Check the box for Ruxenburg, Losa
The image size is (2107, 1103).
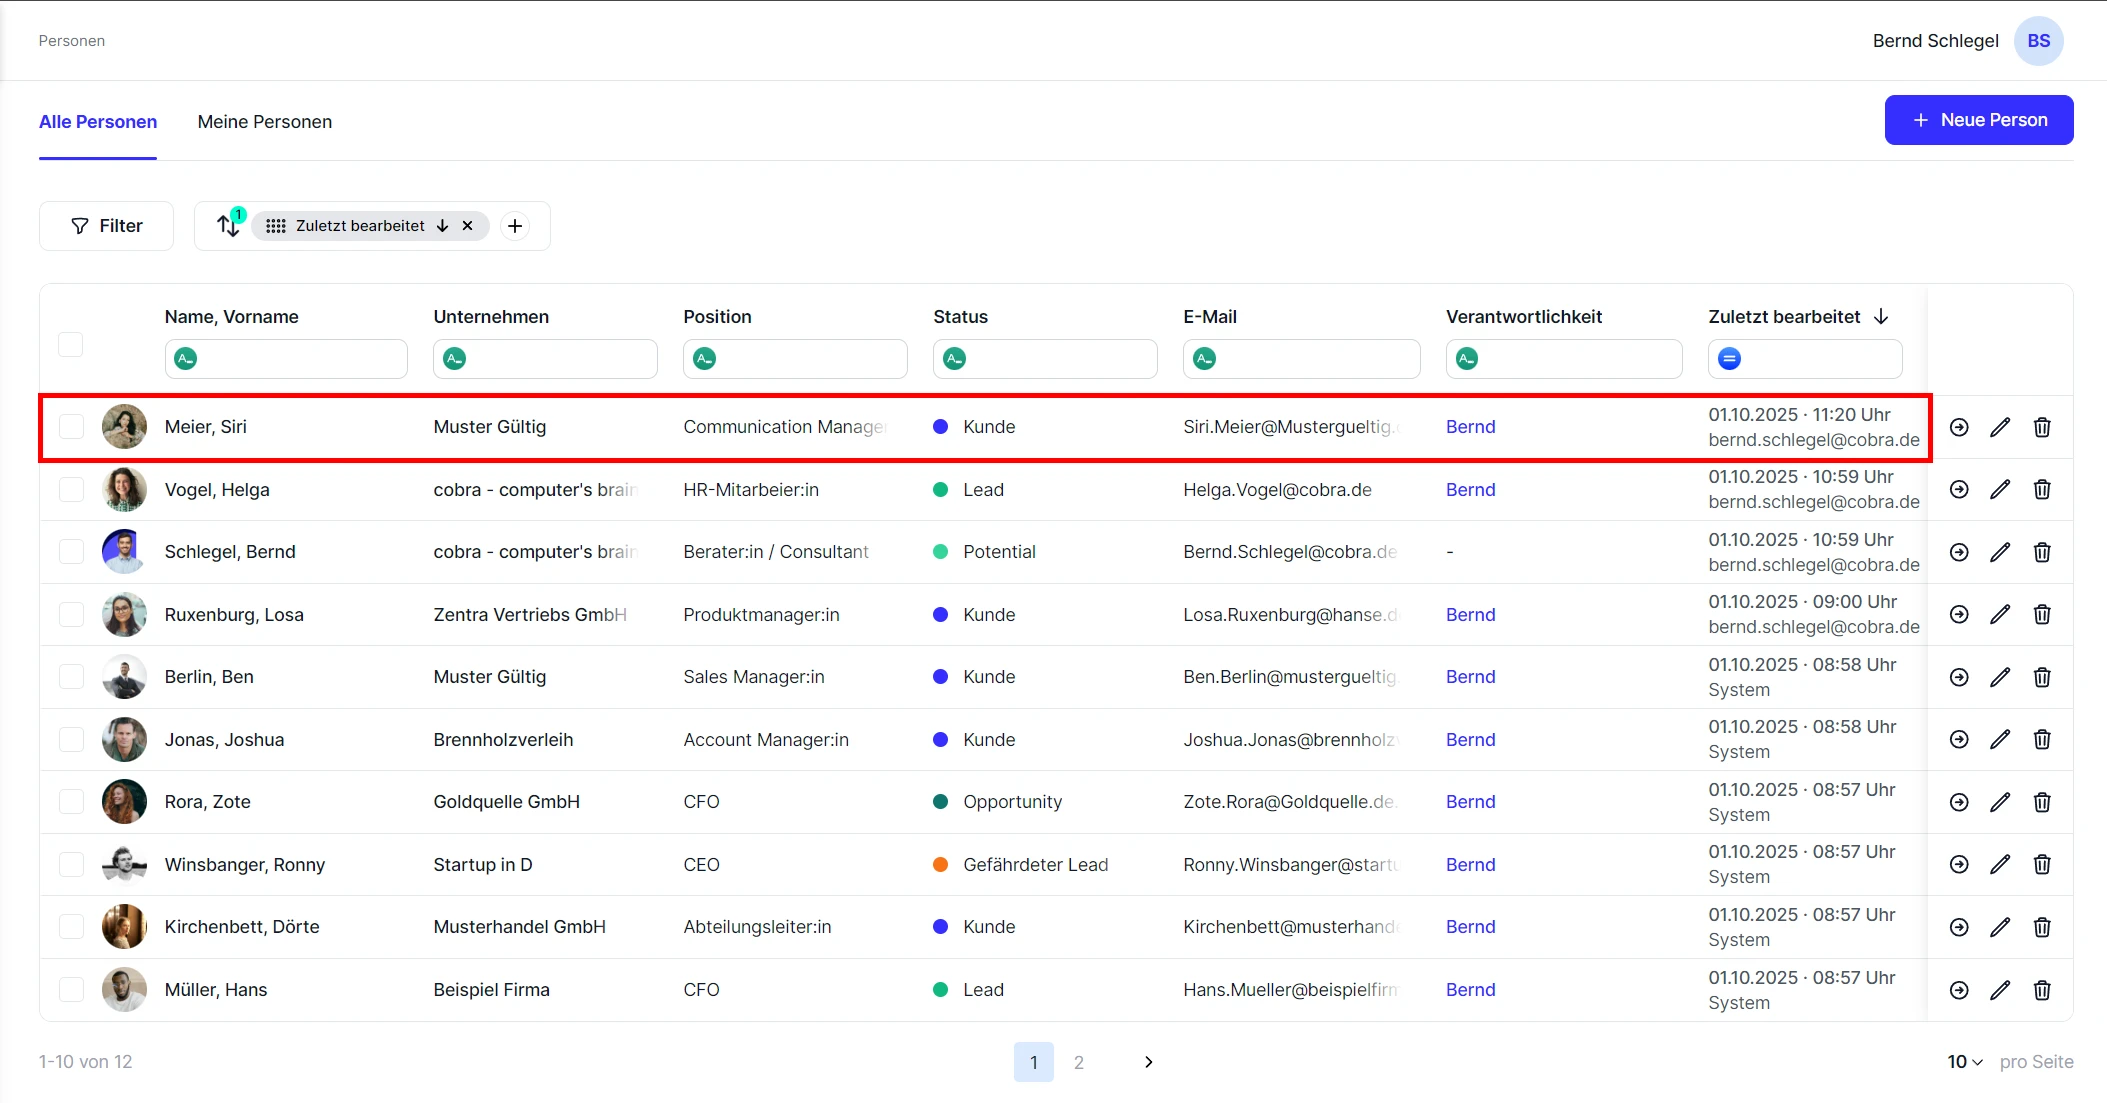point(71,615)
